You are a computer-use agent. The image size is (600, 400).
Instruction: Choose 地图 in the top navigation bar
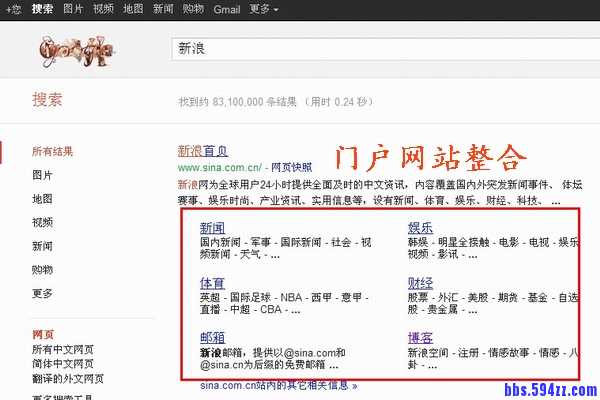(x=132, y=9)
